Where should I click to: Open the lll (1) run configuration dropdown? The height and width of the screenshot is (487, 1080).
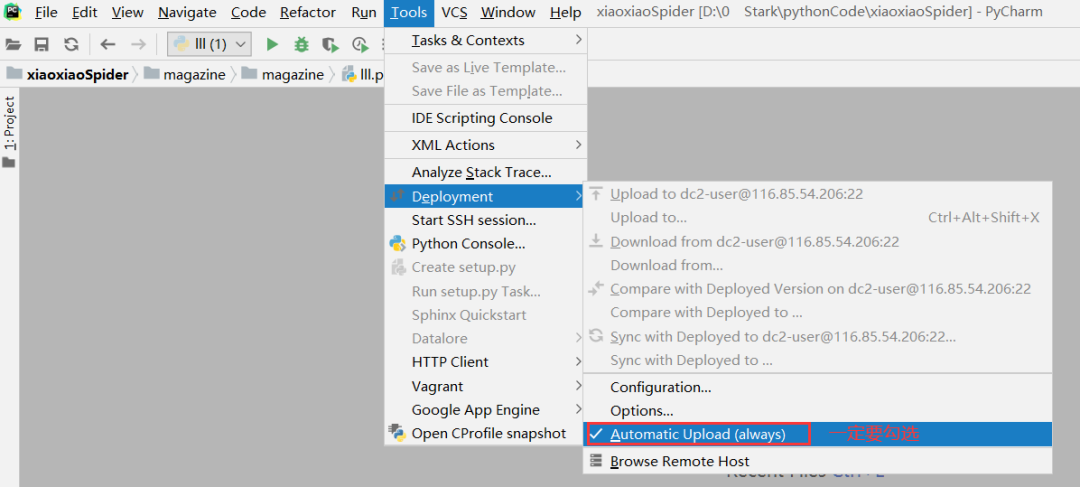tap(209, 45)
